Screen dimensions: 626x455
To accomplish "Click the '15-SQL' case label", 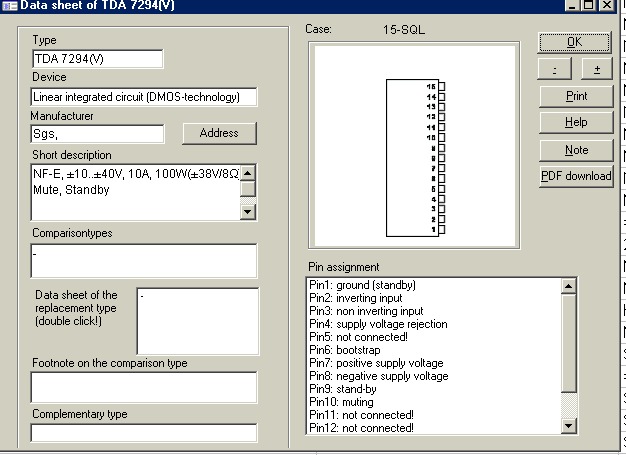I will click(x=404, y=30).
